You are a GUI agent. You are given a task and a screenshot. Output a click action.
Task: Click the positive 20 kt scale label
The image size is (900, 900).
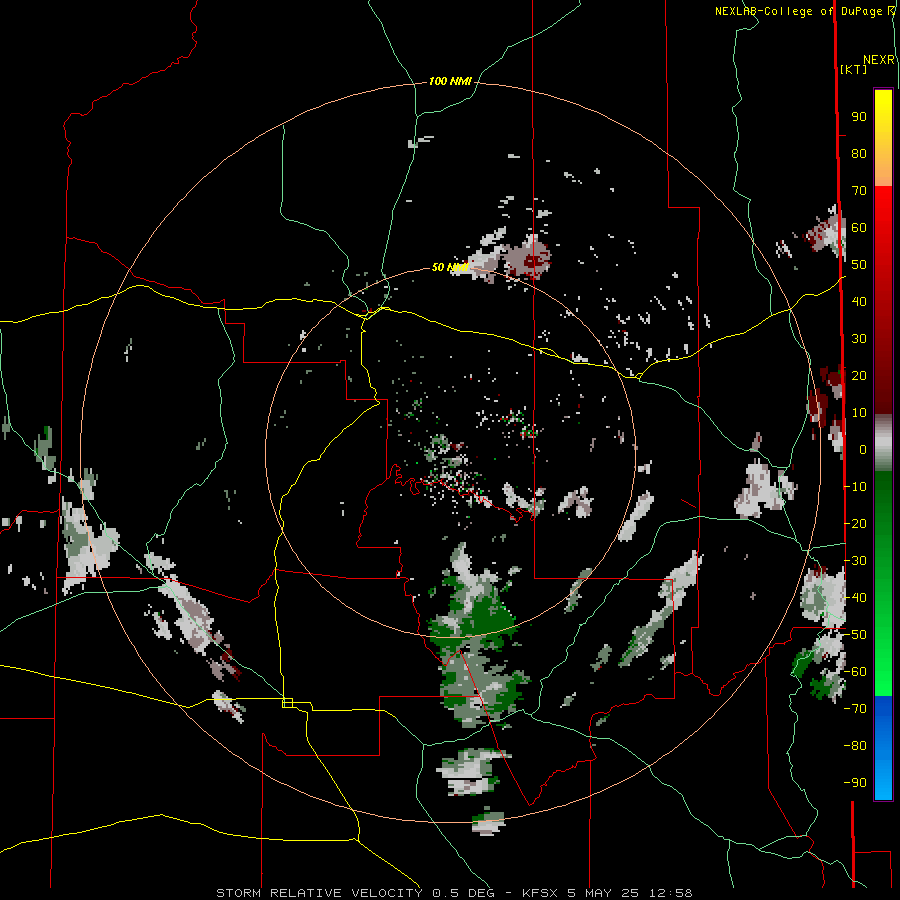click(859, 375)
